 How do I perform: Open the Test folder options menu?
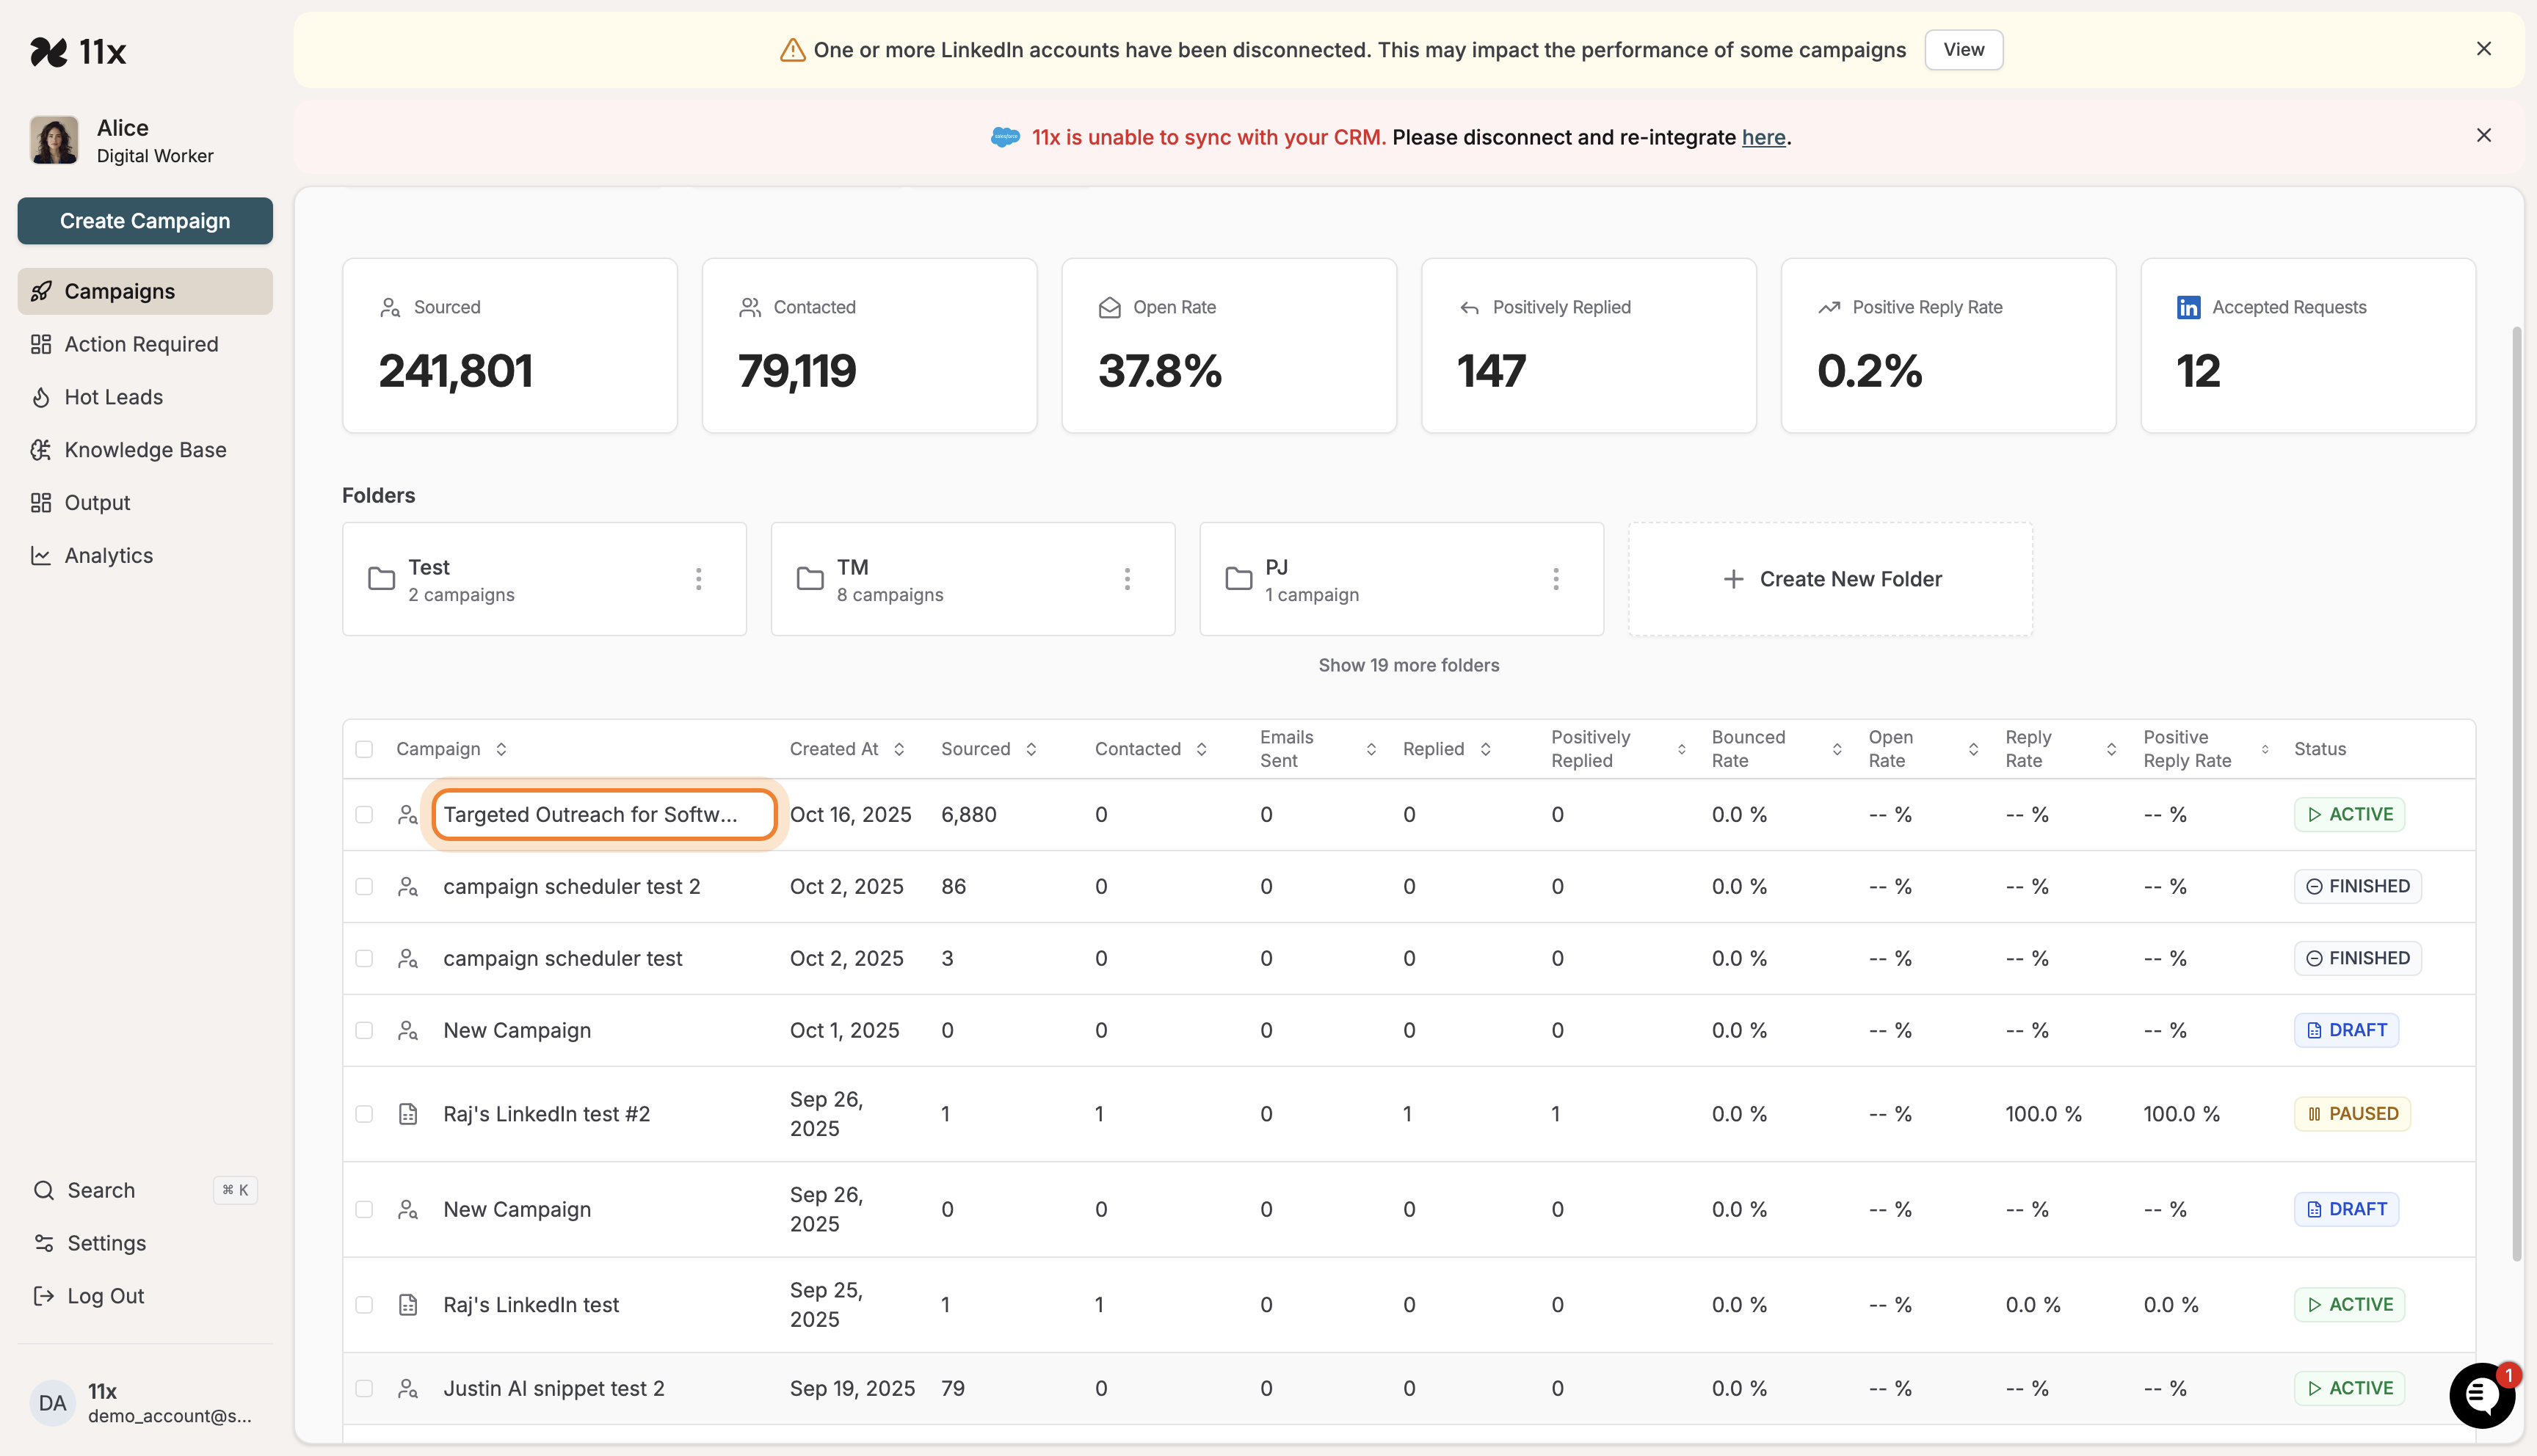tap(698, 578)
